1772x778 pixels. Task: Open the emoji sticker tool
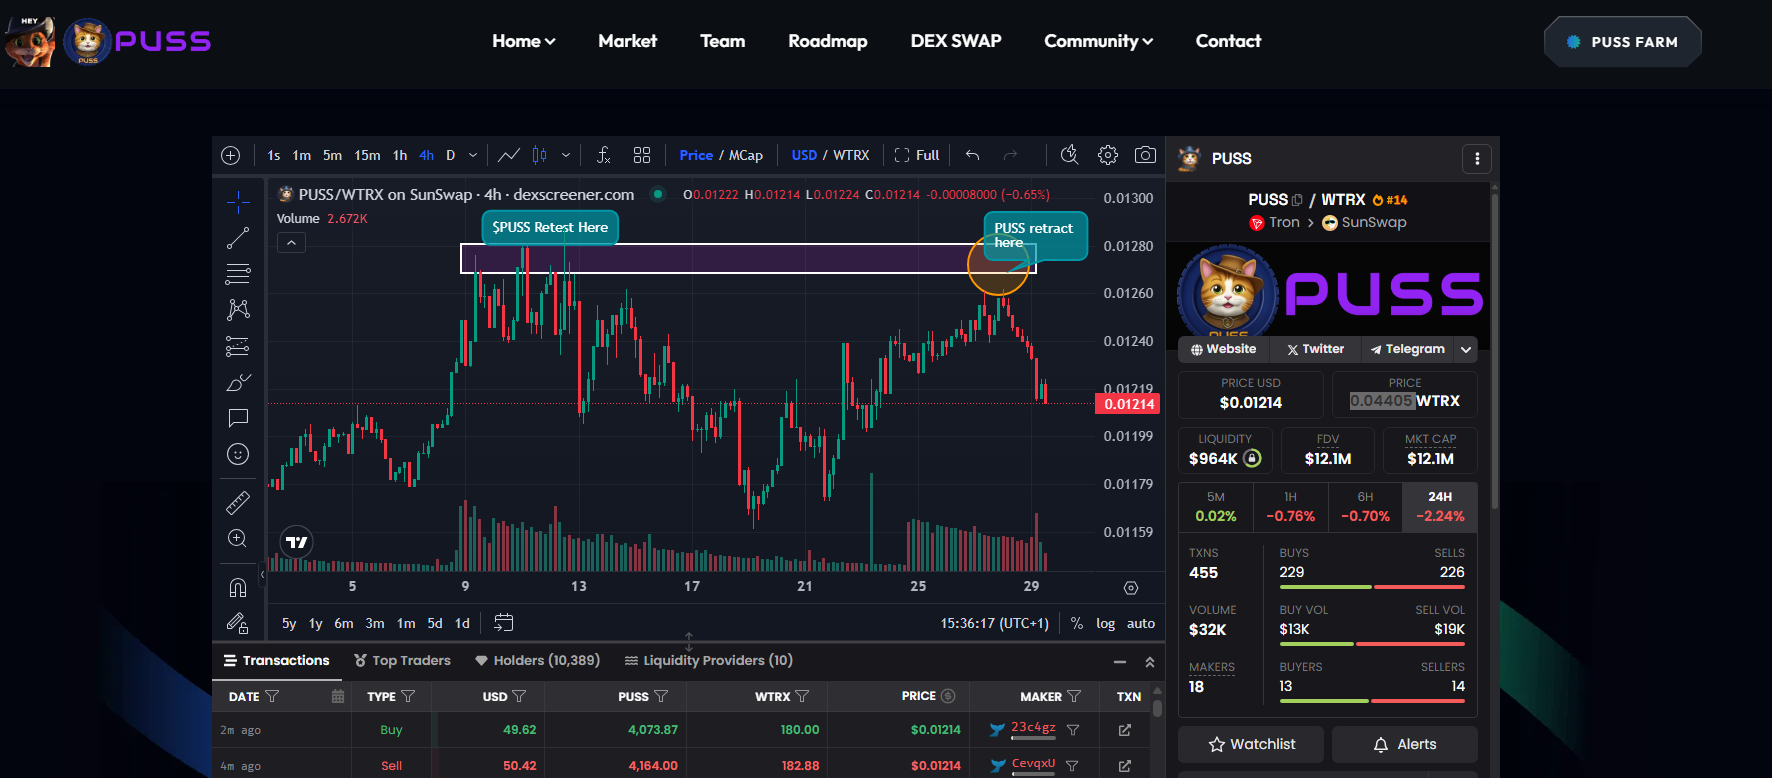[238, 454]
